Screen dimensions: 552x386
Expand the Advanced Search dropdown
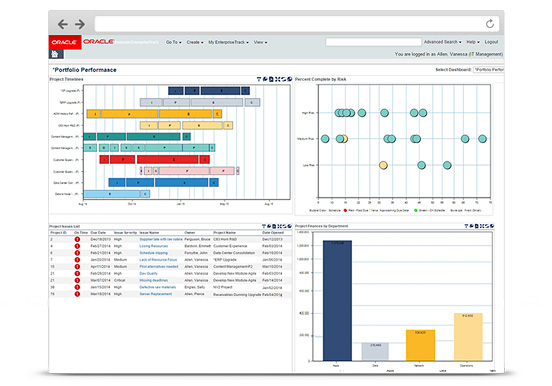[443, 42]
